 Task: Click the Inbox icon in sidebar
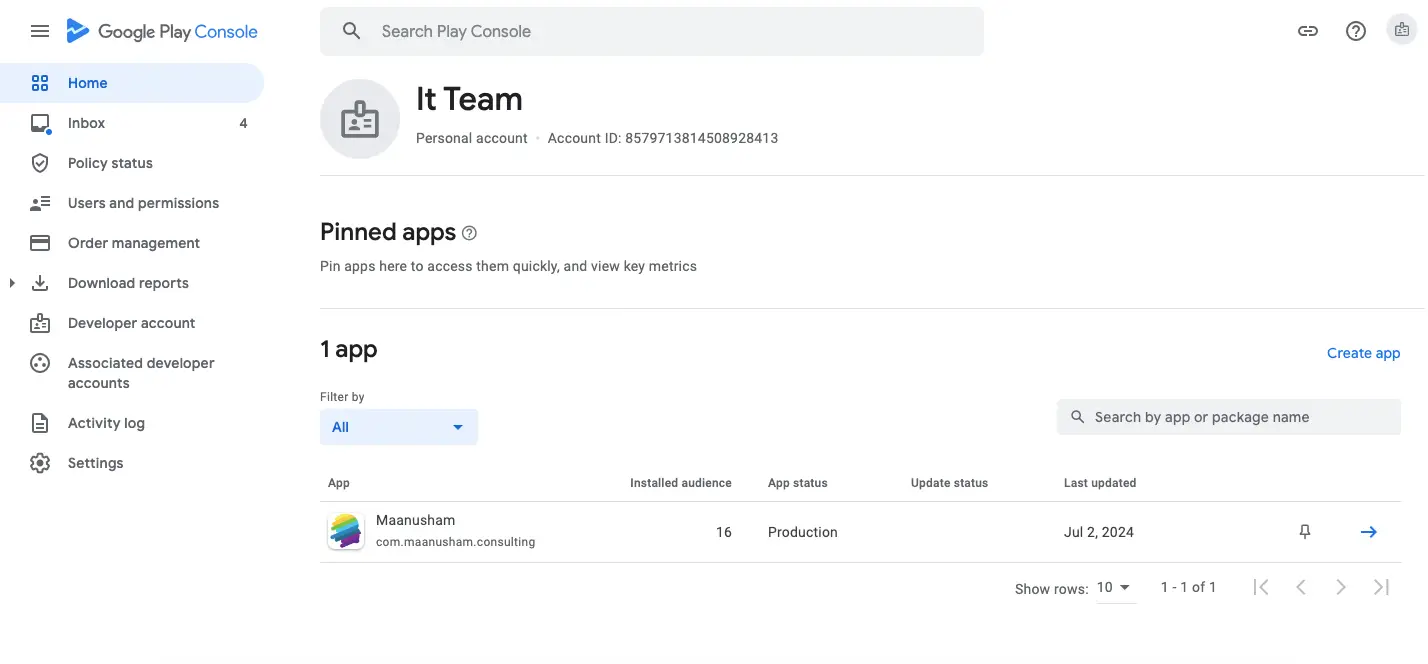click(x=40, y=123)
